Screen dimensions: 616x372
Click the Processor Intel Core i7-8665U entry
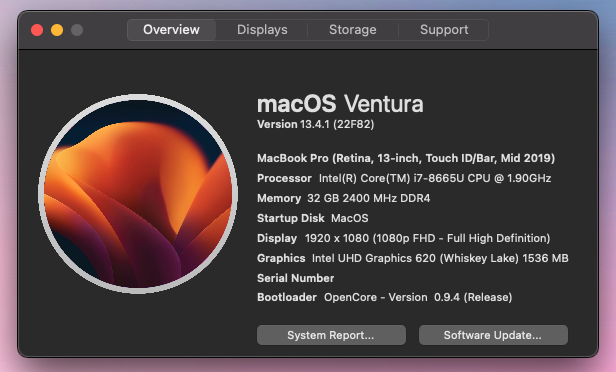(404, 178)
